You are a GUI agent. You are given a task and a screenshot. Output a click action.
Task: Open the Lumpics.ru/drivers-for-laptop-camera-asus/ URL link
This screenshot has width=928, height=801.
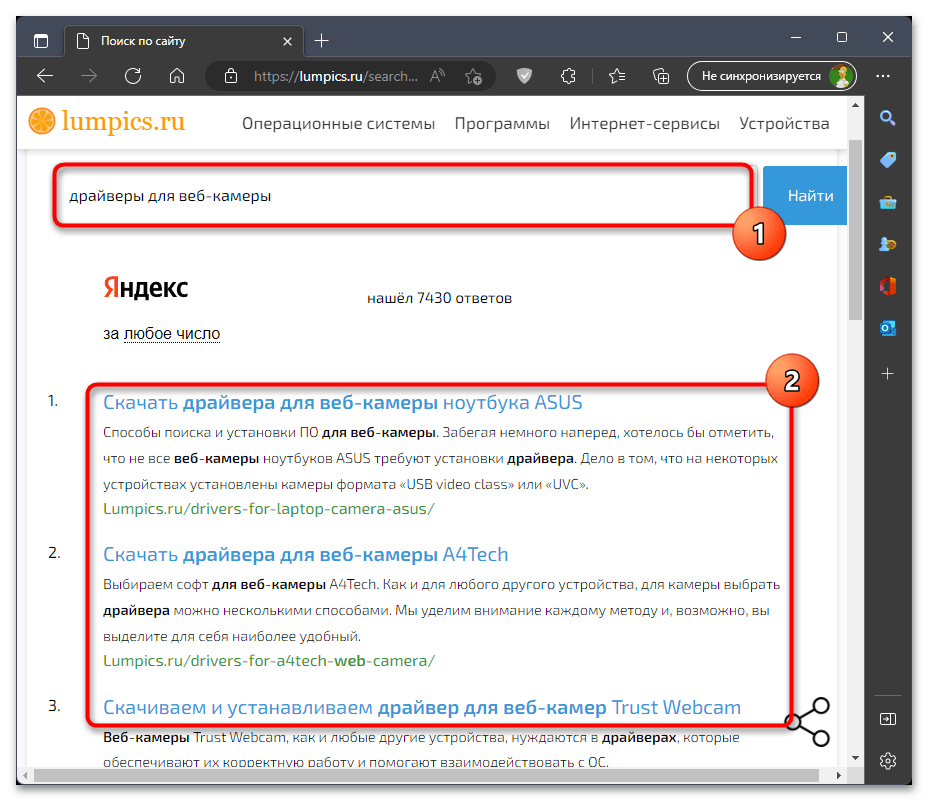coord(269,509)
